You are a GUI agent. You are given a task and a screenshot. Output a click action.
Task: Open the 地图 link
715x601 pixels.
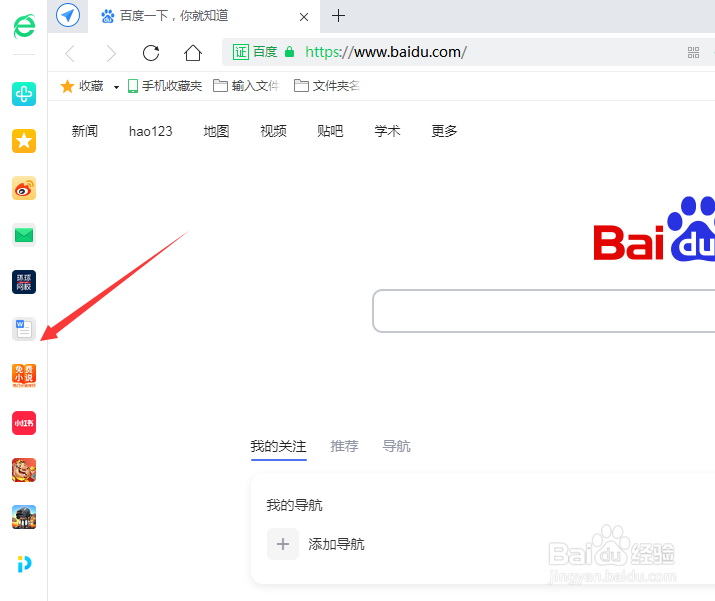pos(216,131)
